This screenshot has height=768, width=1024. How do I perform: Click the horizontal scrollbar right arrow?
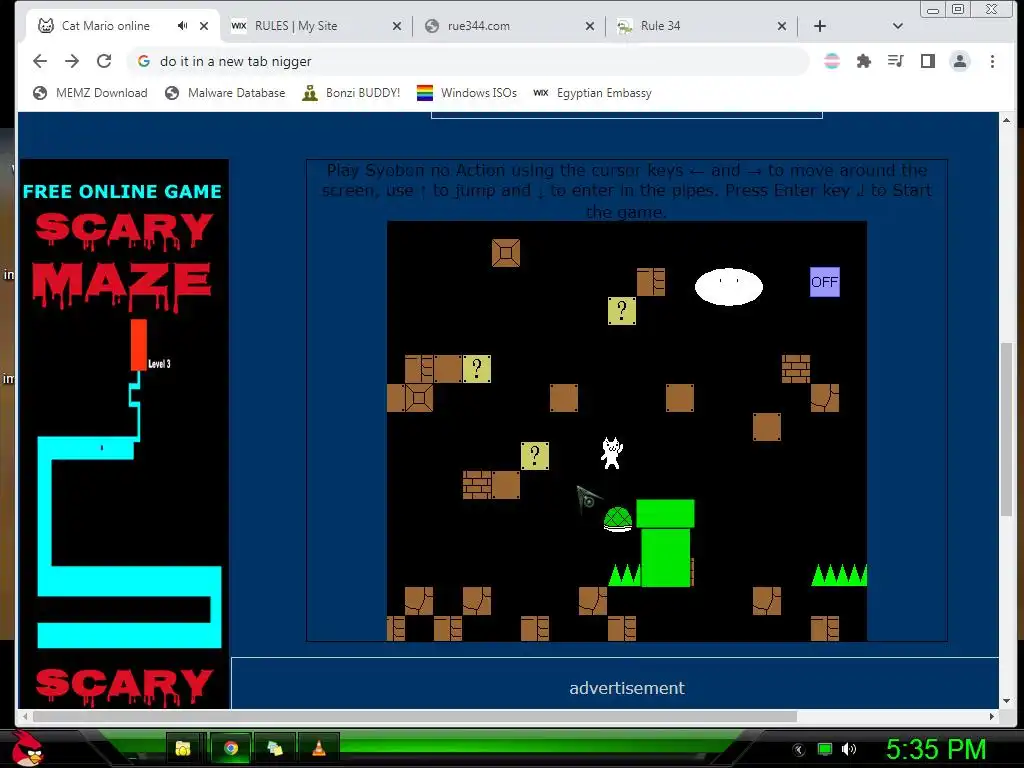pyautogui.click(x=992, y=716)
